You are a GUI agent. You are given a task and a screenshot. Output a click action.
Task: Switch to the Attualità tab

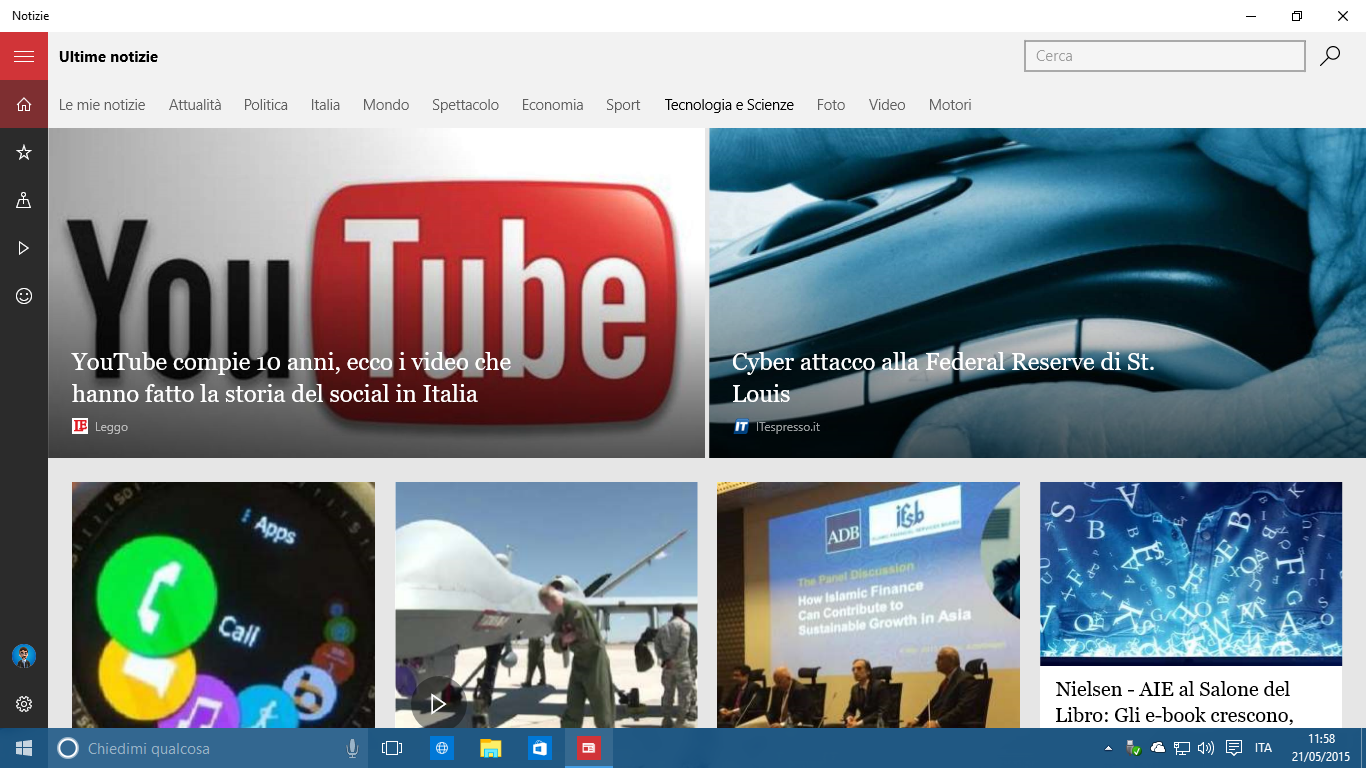pos(195,105)
